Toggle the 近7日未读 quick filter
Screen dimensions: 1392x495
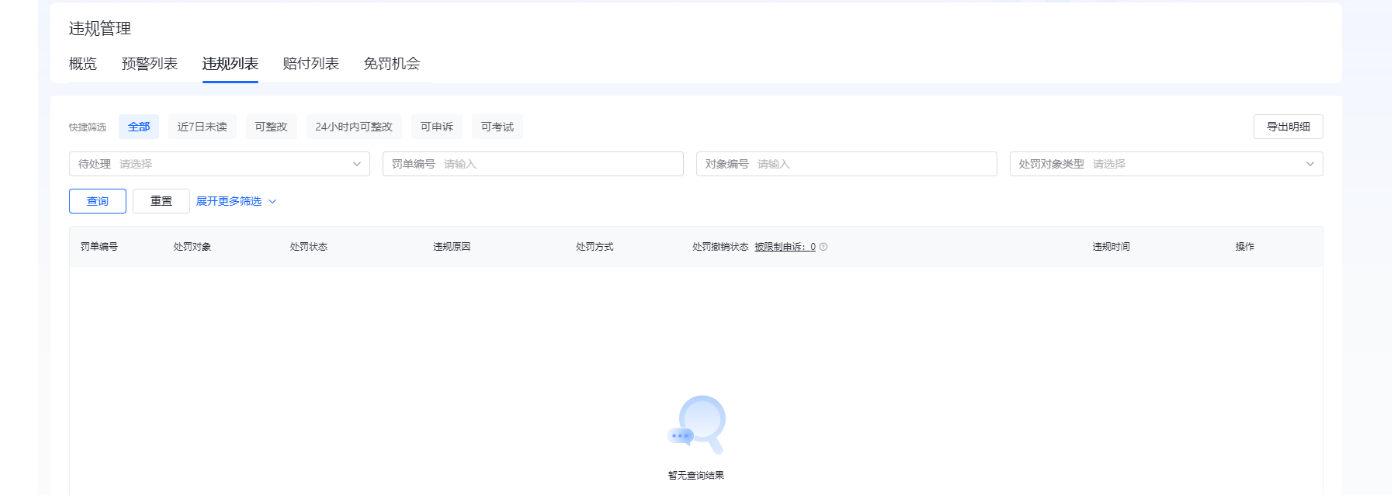pyautogui.click(x=202, y=127)
